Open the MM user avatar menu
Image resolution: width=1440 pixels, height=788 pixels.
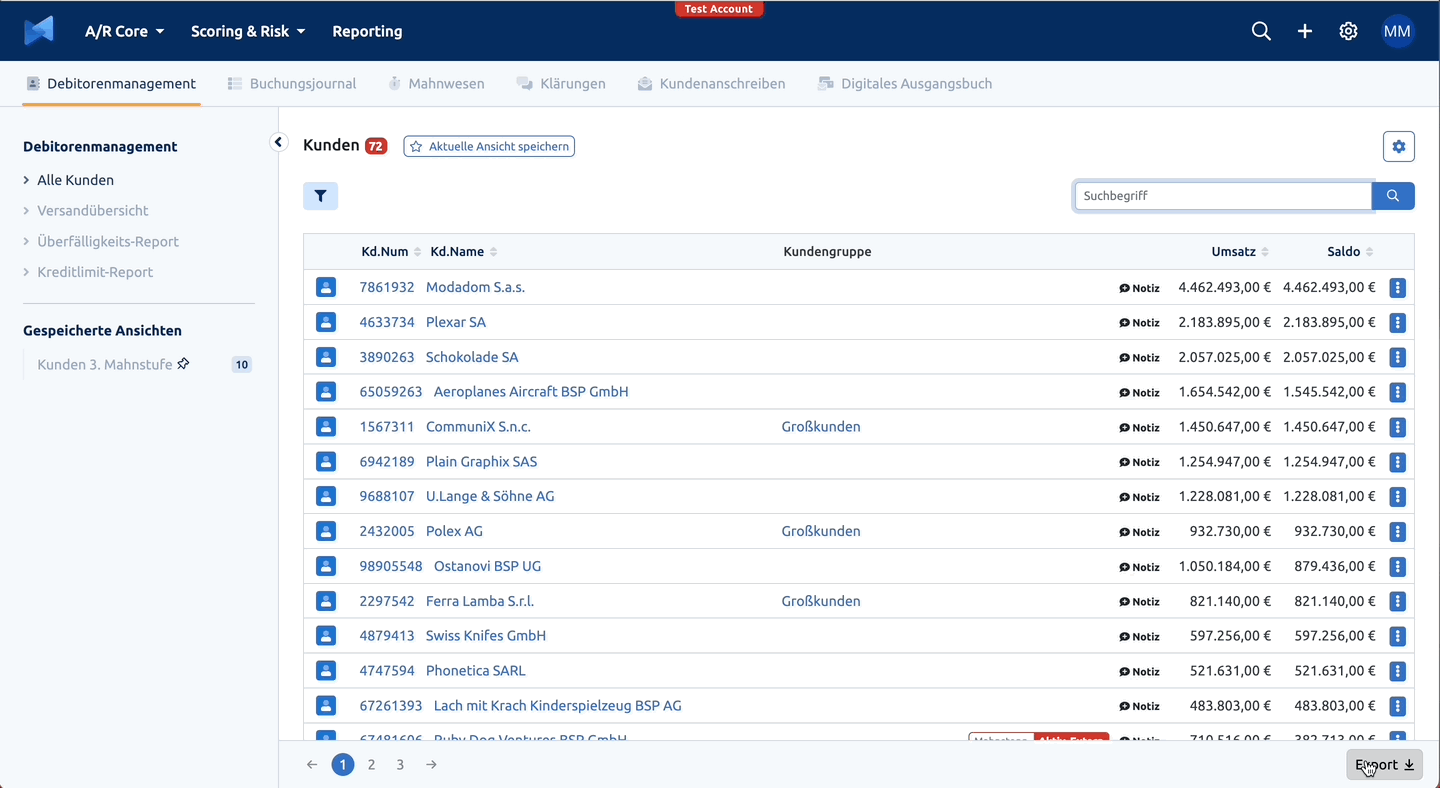(x=1397, y=31)
